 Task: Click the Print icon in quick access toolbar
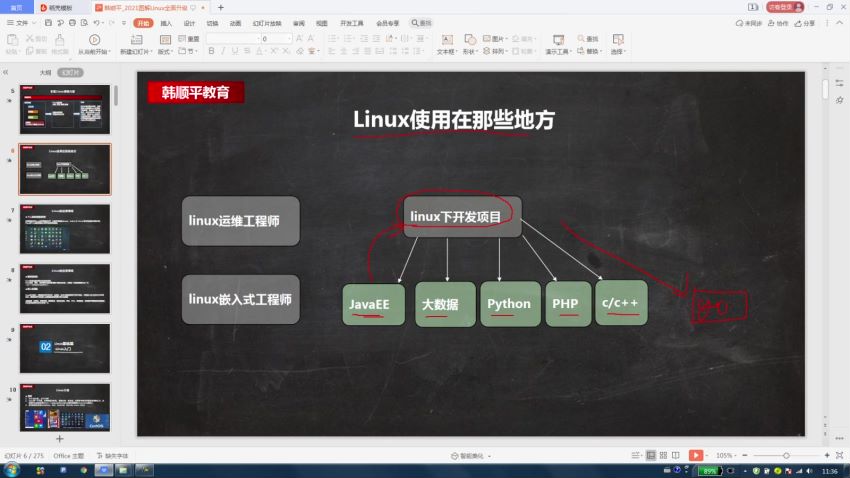coord(72,23)
